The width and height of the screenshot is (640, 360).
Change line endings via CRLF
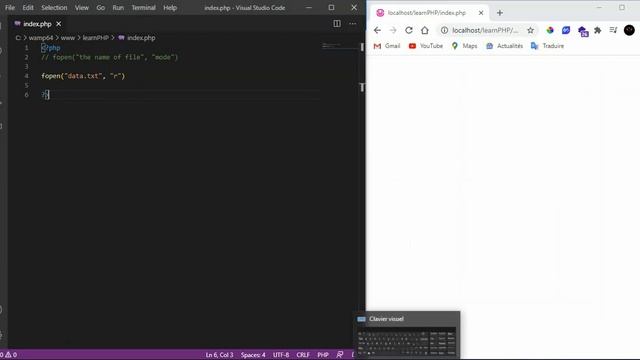pyautogui.click(x=303, y=355)
